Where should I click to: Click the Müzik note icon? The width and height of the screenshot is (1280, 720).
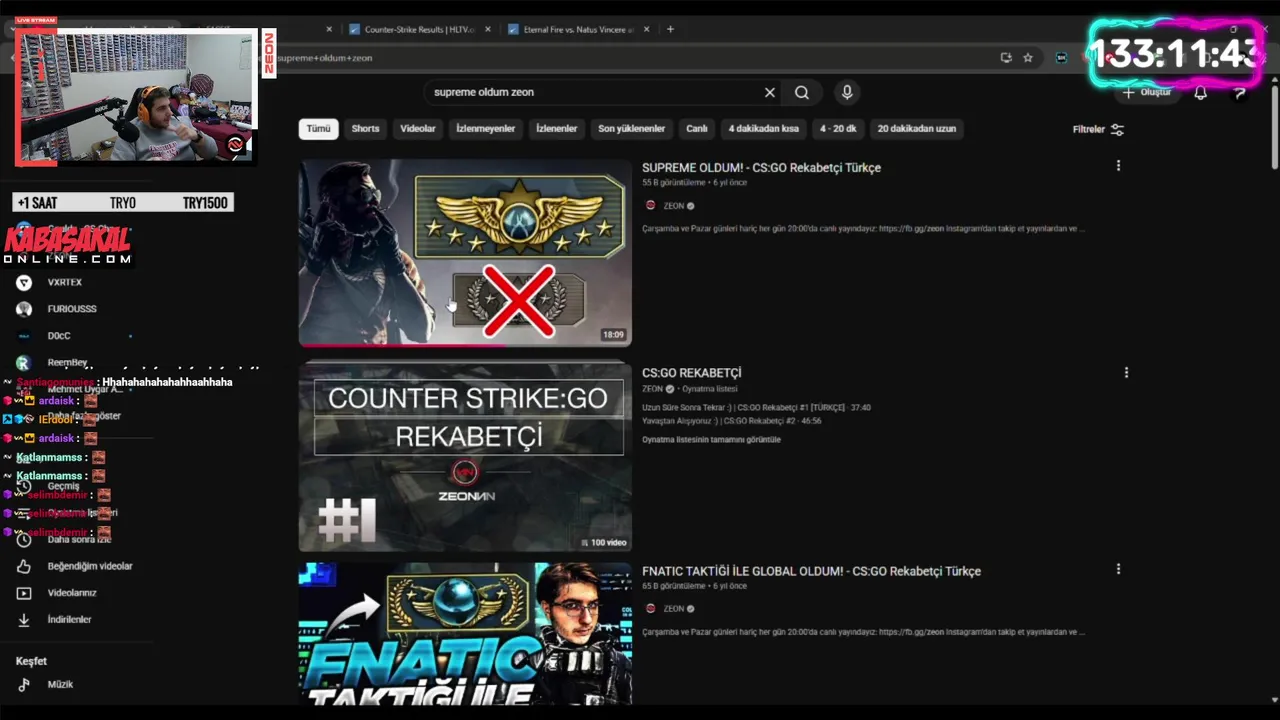pos(24,685)
